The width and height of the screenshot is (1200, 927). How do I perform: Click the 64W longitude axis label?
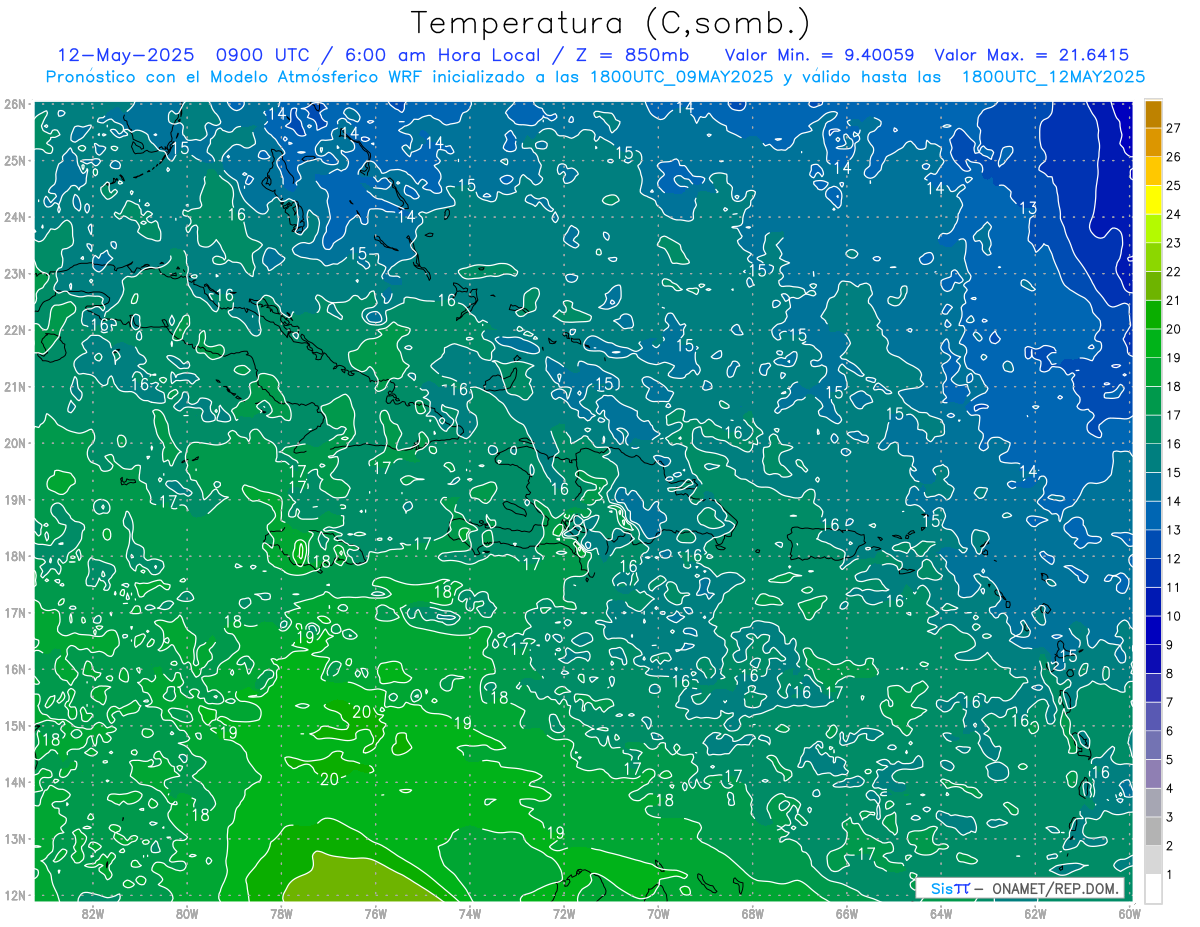[941, 913]
